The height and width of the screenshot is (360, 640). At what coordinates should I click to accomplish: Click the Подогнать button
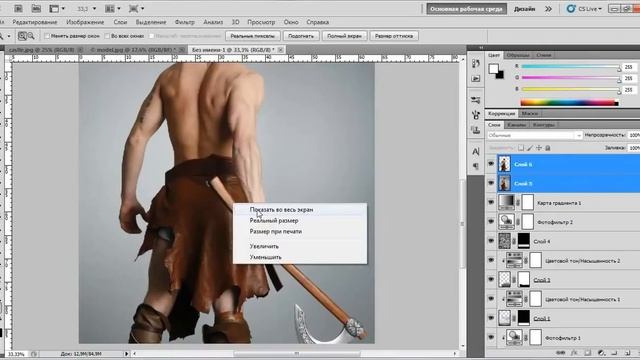(301, 36)
